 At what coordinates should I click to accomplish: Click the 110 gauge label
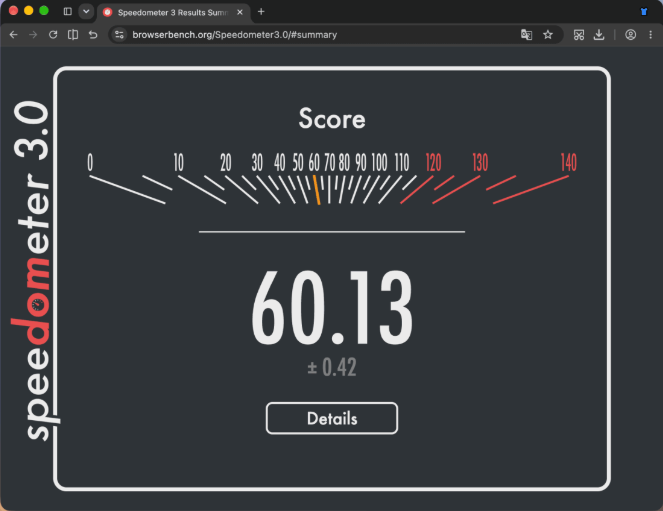coord(402,162)
